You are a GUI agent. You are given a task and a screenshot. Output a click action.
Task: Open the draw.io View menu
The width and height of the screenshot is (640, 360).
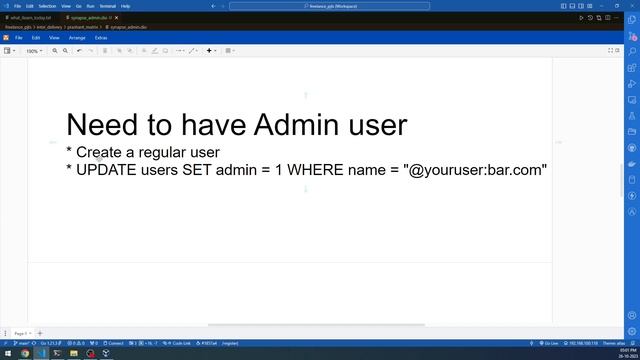[54, 38]
